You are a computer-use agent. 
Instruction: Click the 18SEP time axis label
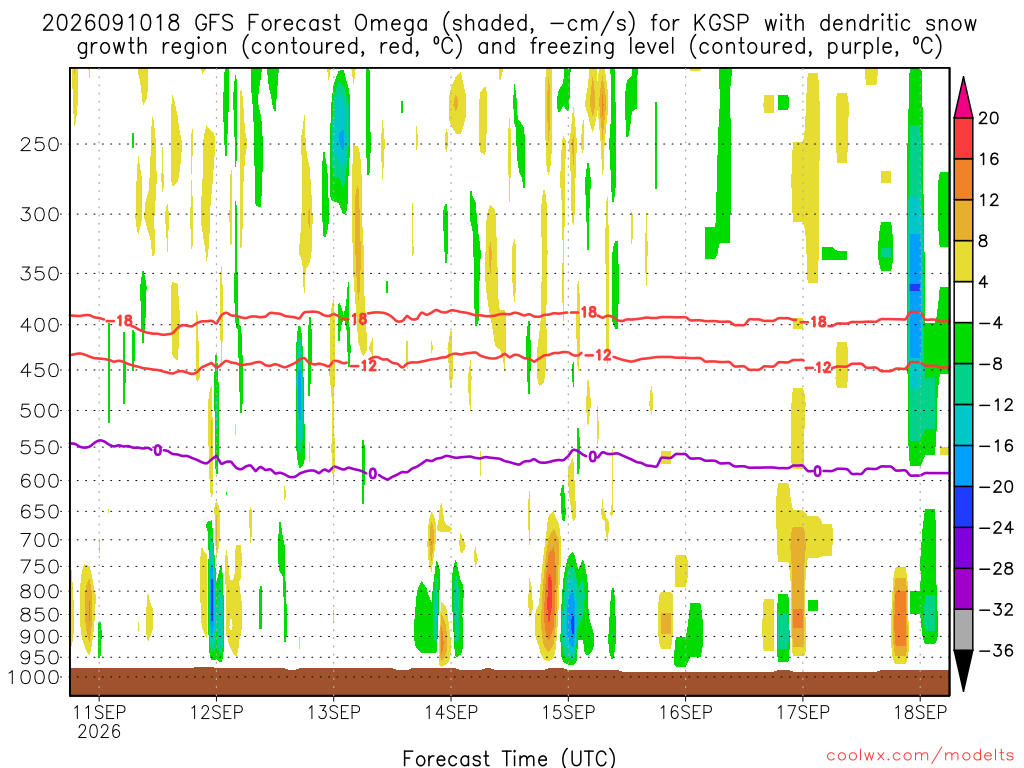click(x=920, y=712)
